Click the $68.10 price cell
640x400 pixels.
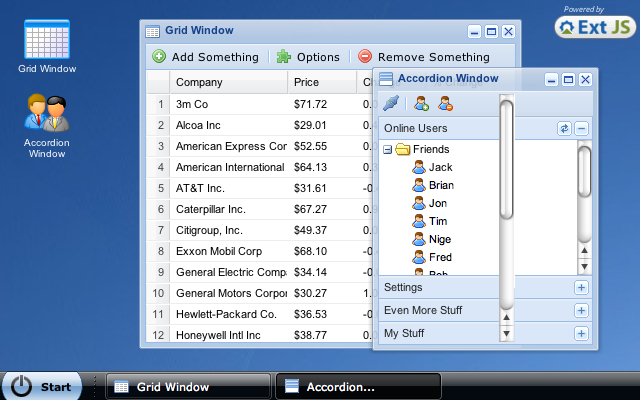[322, 251]
